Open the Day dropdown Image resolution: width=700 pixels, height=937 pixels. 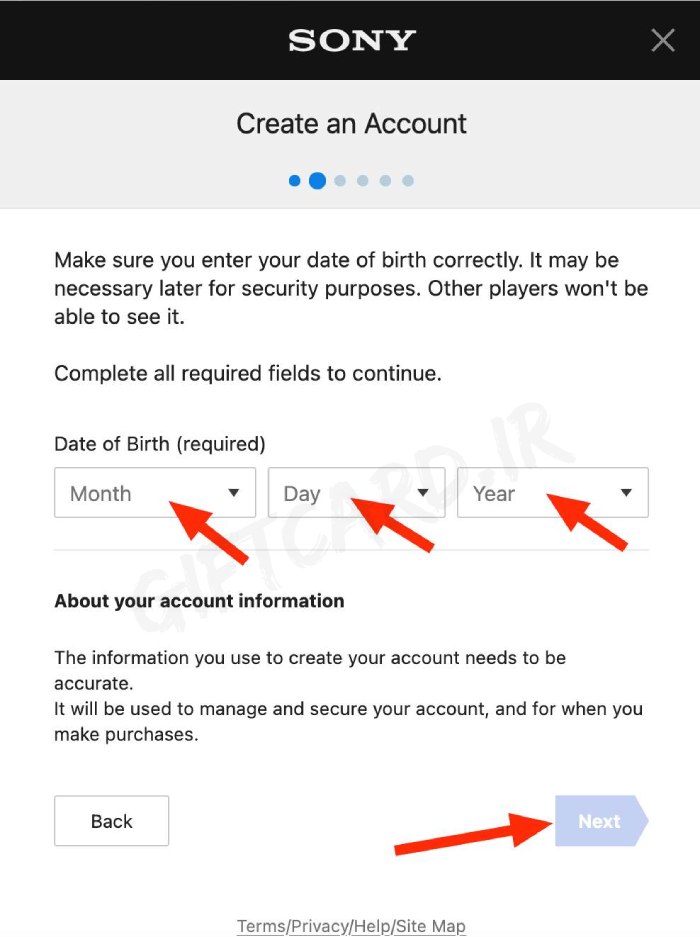356,492
